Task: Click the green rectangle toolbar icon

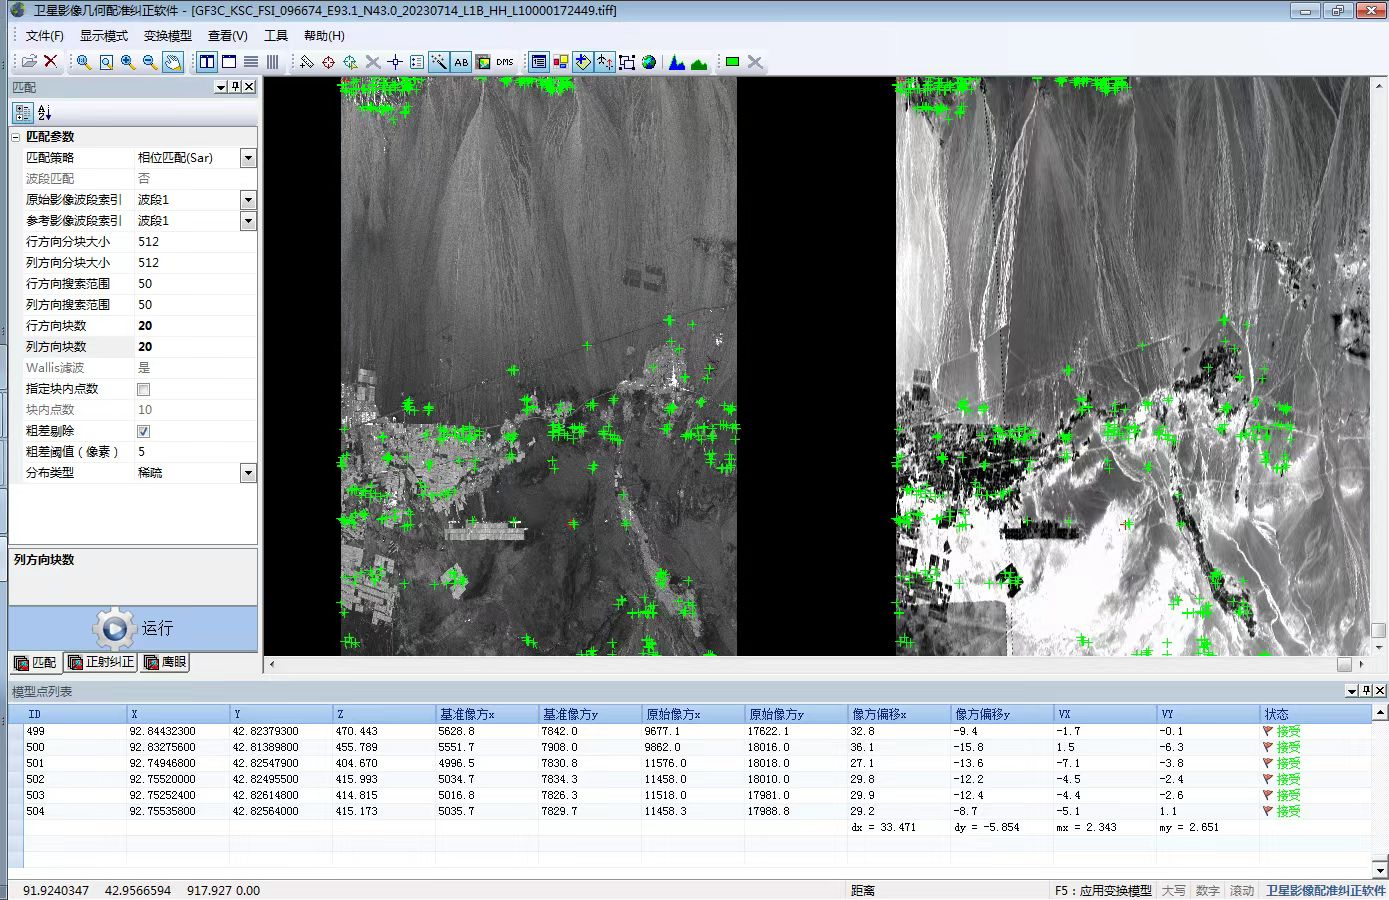Action: click(x=732, y=62)
